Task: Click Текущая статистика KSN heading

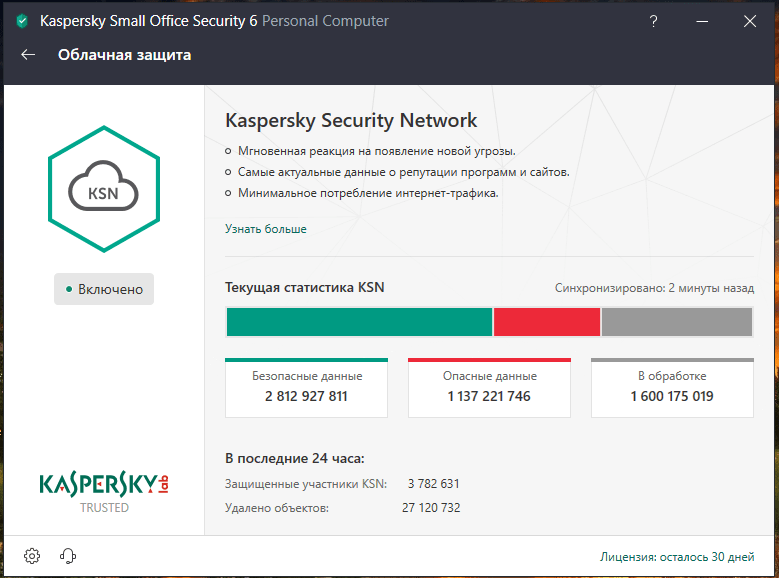Action: (x=305, y=287)
